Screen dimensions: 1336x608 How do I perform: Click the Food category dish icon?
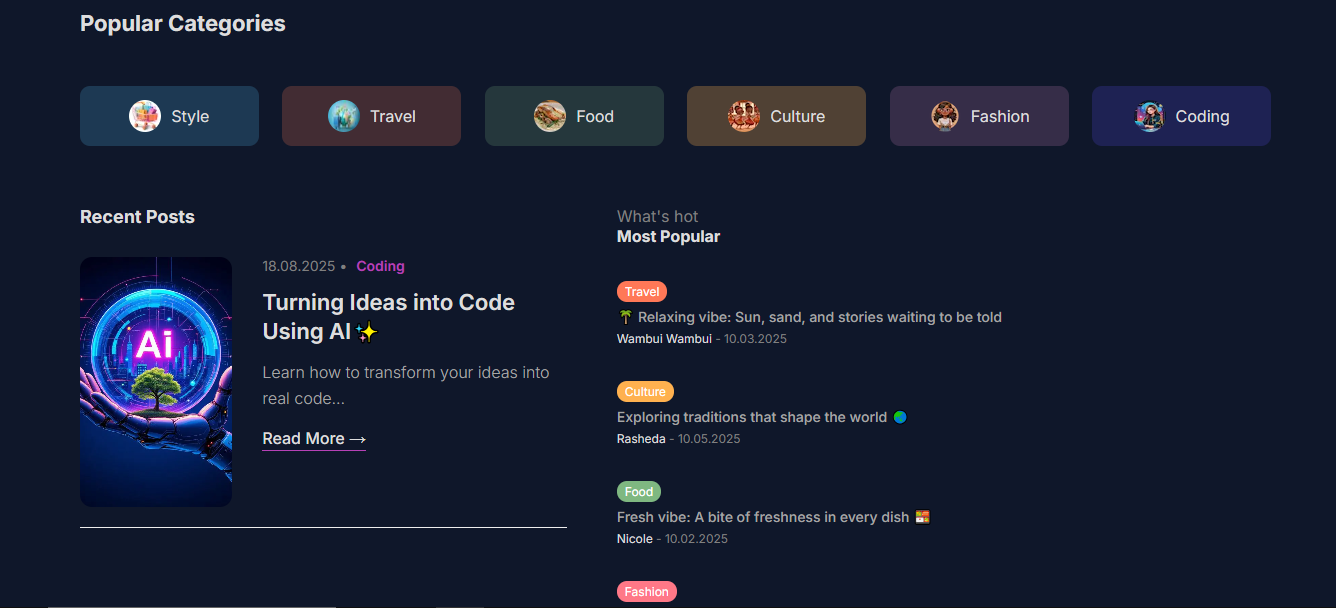pos(550,116)
